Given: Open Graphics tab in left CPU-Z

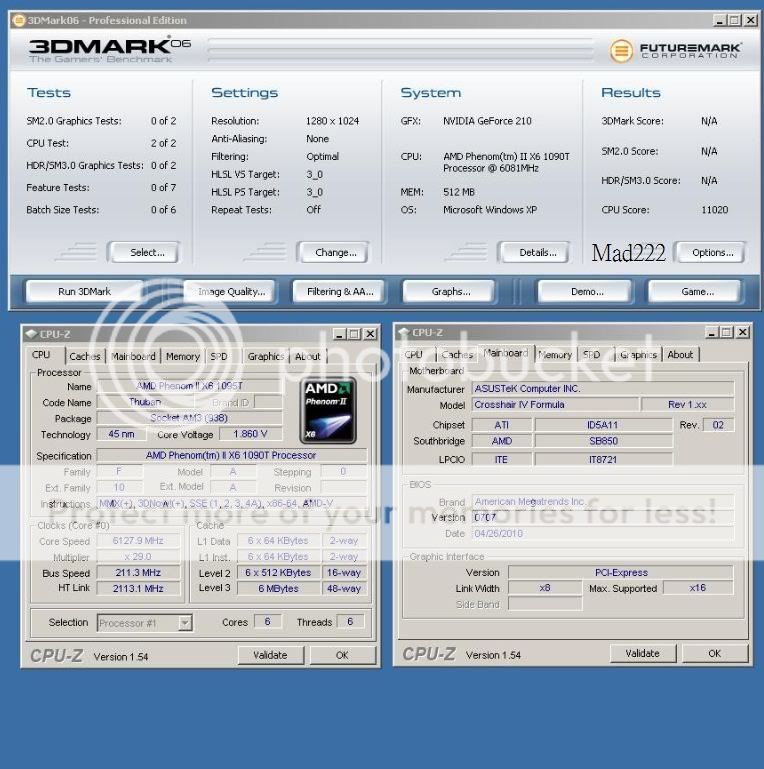Looking at the screenshot, I should tap(266, 357).
